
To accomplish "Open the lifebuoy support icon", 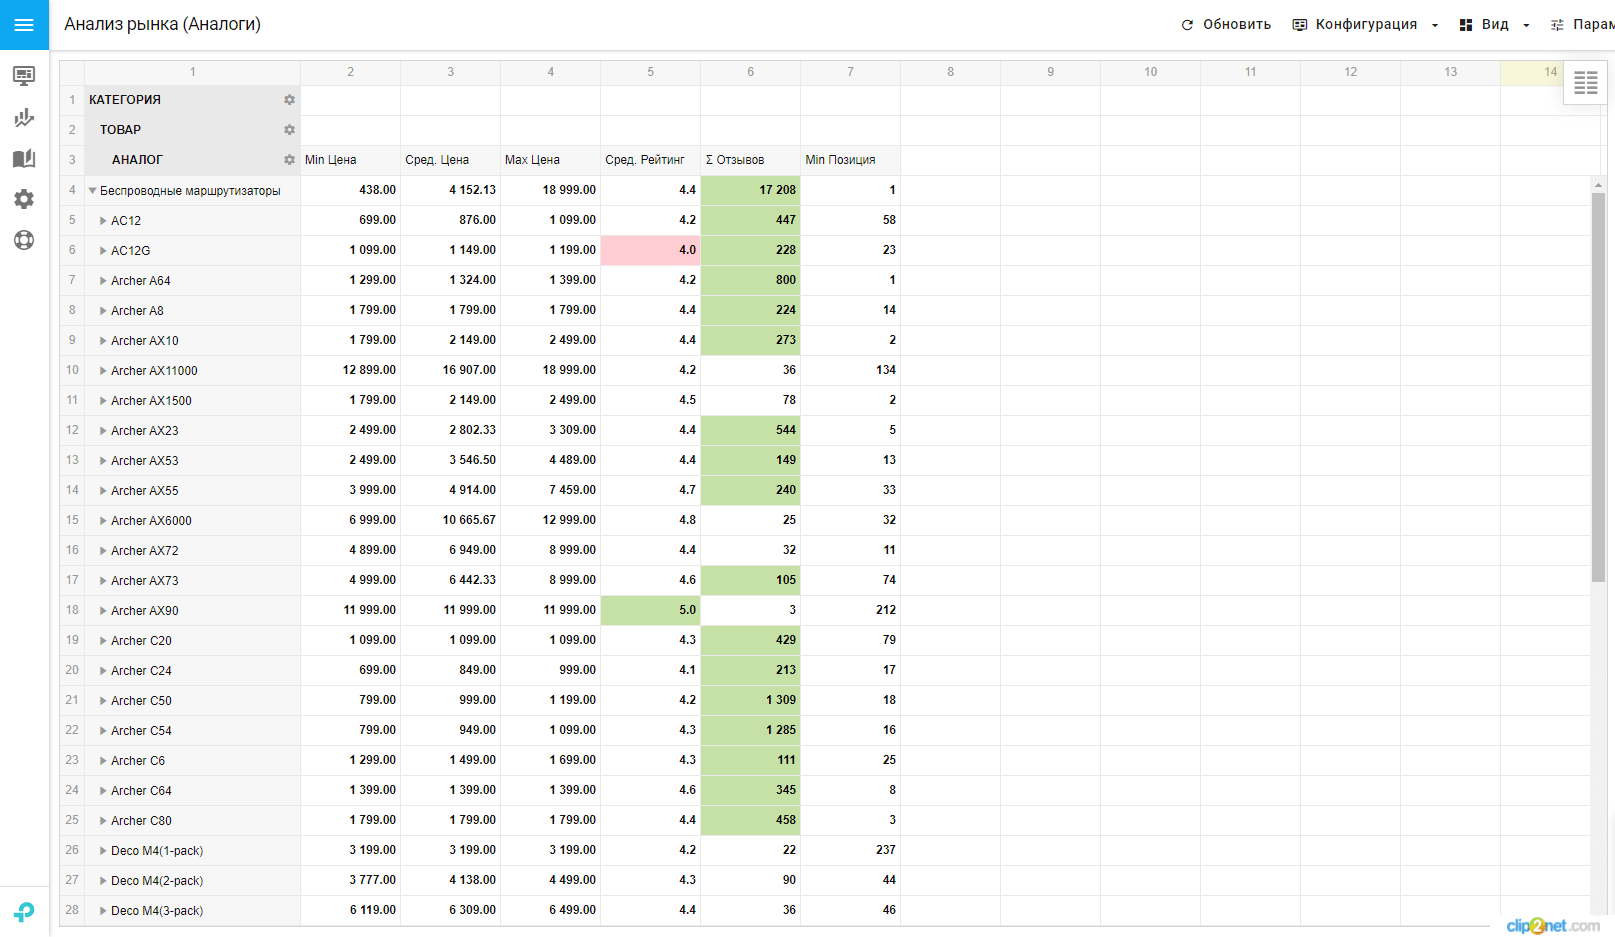I will [24, 240].
